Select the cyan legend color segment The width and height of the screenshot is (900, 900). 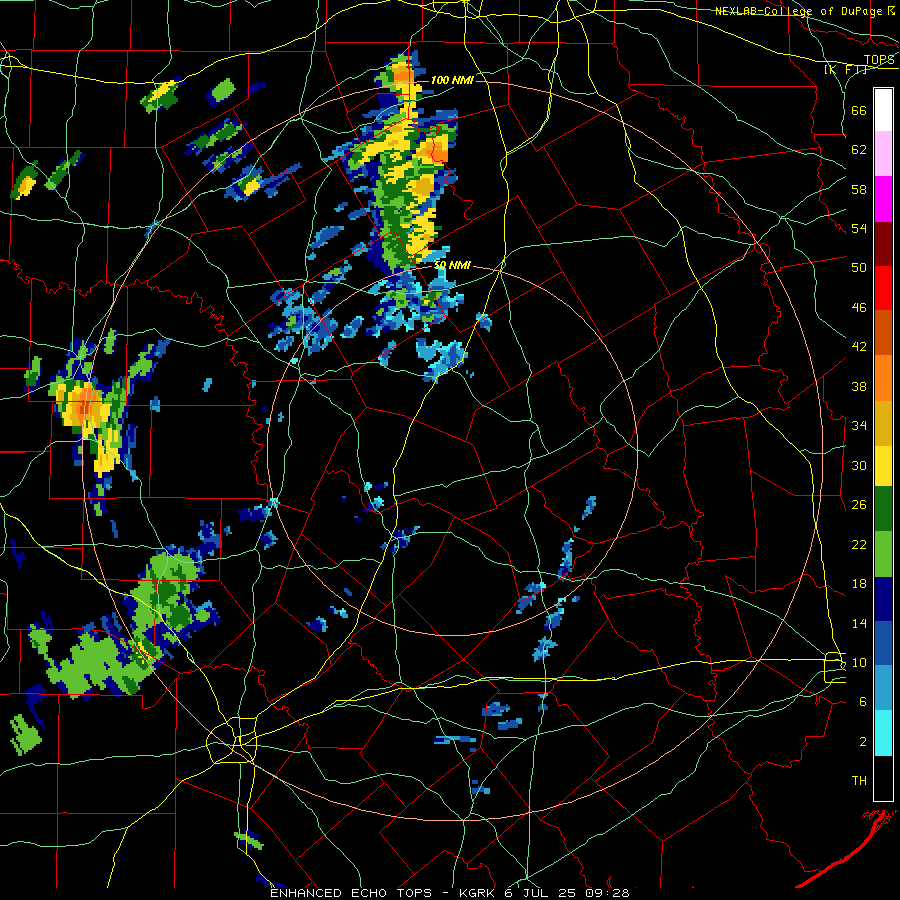click(883, 733)
